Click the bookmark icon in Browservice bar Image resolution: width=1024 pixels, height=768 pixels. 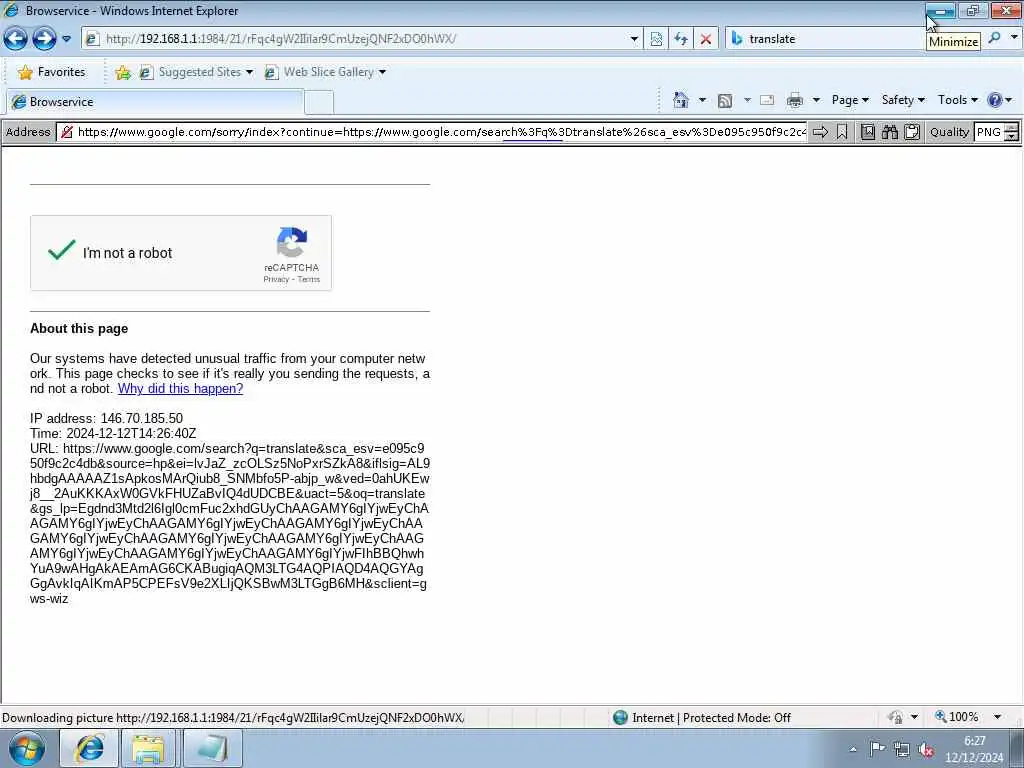[842, 133]
